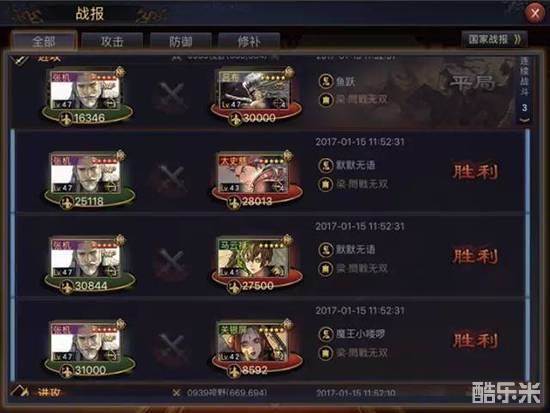The image size is (550, 413).
Task: Close the 战报 window
Action: pyautogui.click(x=535, y=14)
